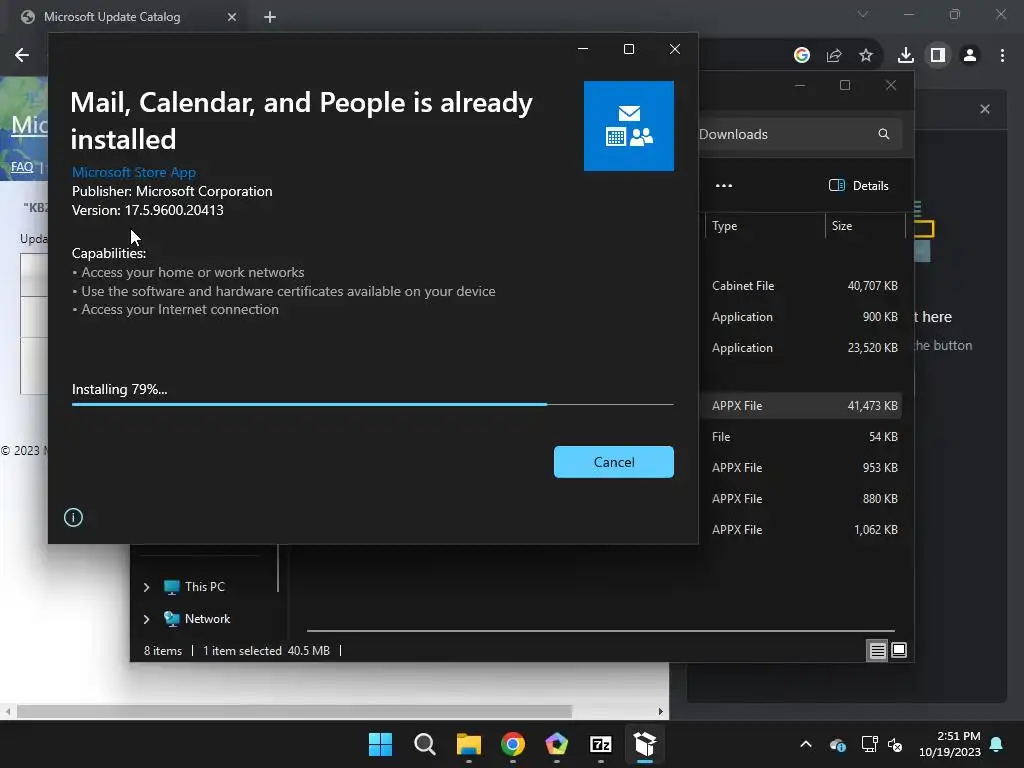Image resolution: width=1024 pixels, height=768 pixels.
Task: Share this page from Chrome toolbar
Action: pos(834,56)
